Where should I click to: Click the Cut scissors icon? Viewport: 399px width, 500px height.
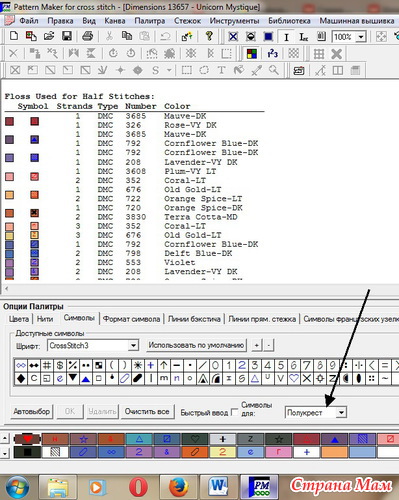(109, 36)
